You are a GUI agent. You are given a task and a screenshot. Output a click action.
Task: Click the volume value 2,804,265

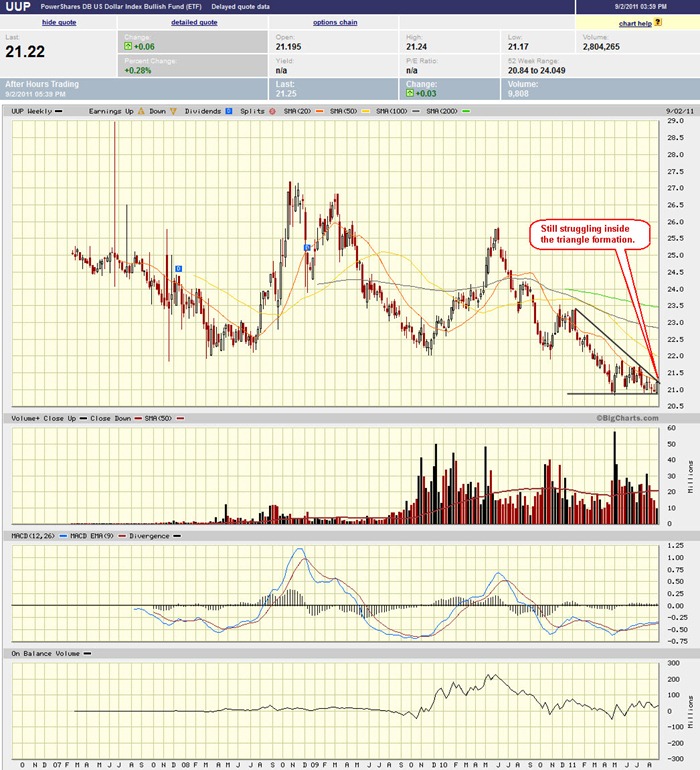tap(601, 47)
